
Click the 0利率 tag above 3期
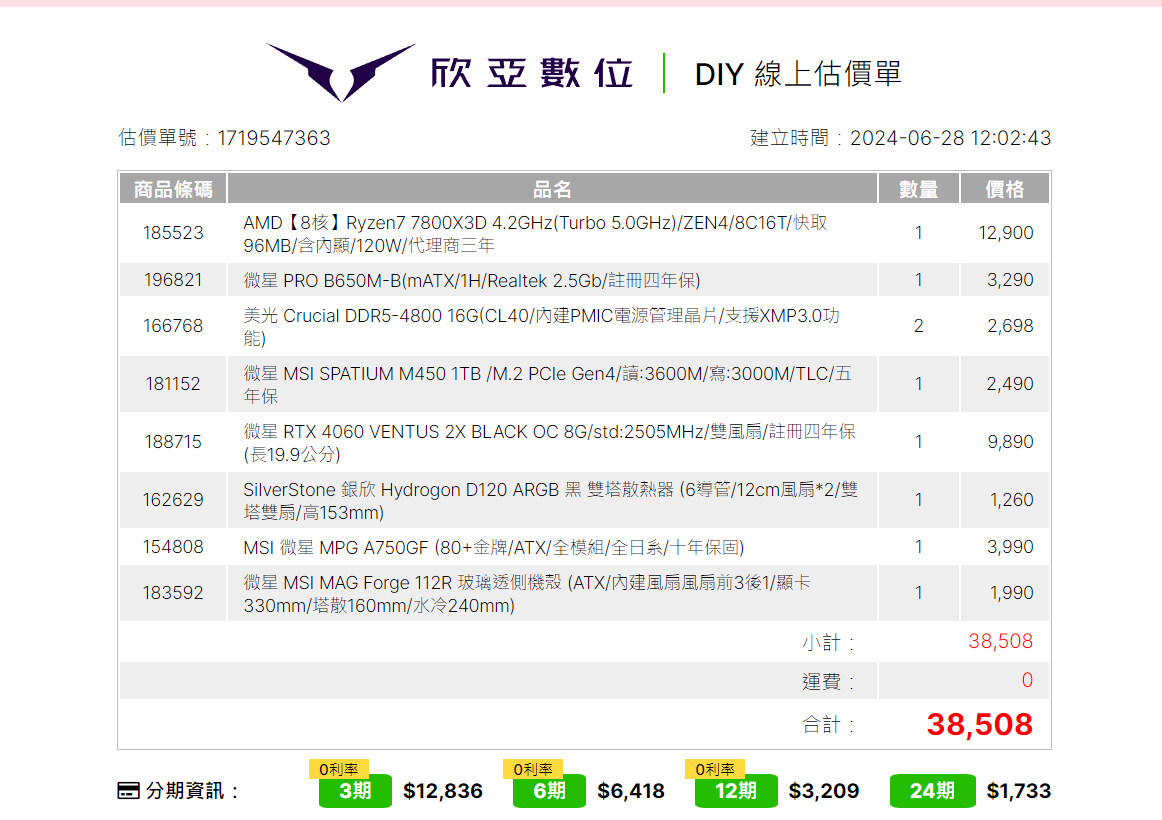339,770
